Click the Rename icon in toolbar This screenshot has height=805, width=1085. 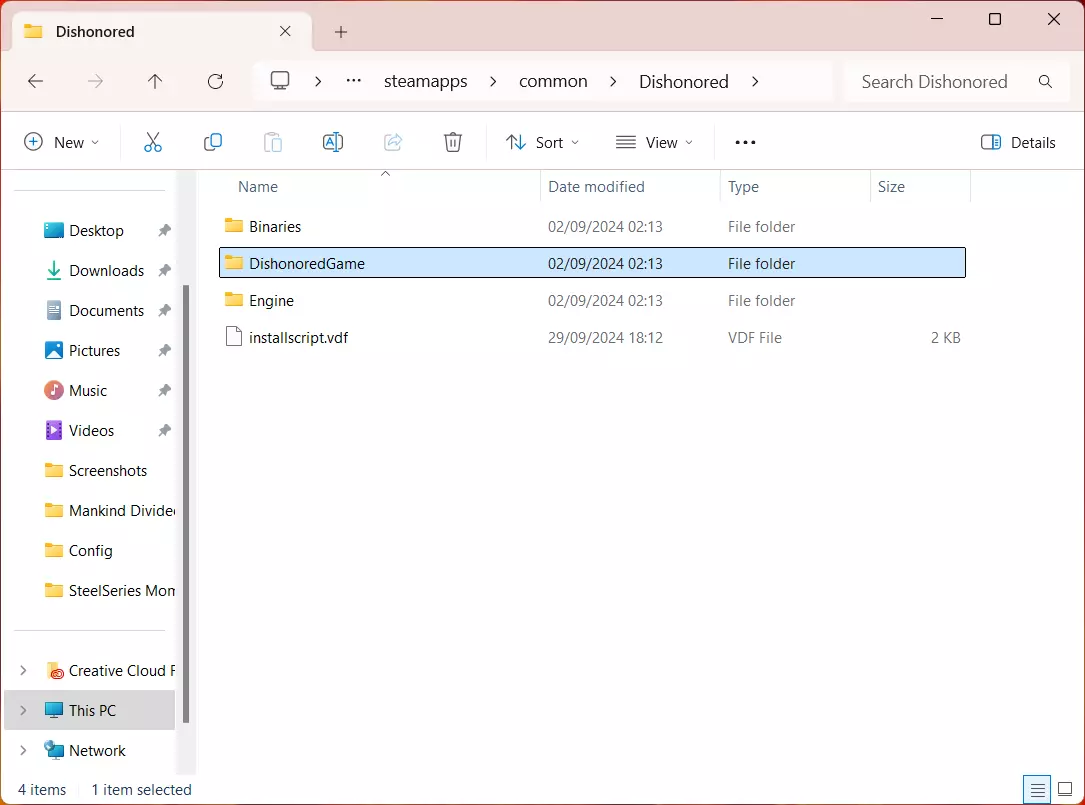333,142
